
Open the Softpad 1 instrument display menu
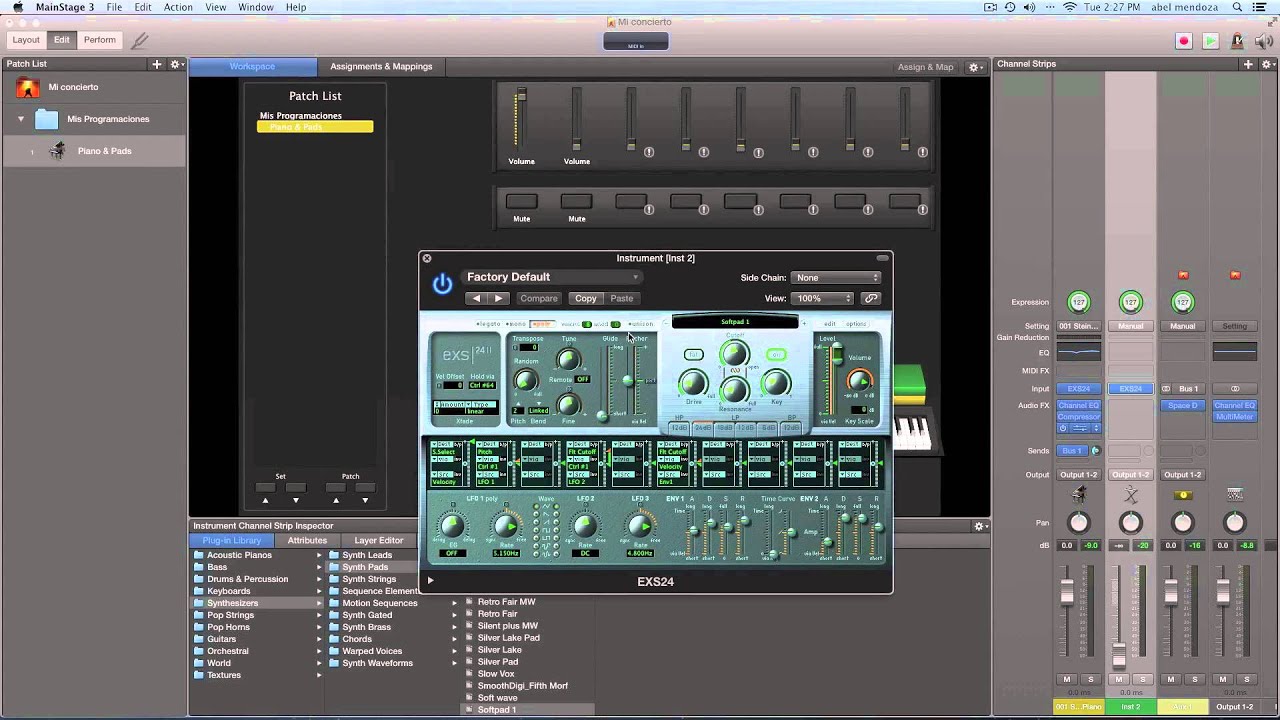pos(735,322)
